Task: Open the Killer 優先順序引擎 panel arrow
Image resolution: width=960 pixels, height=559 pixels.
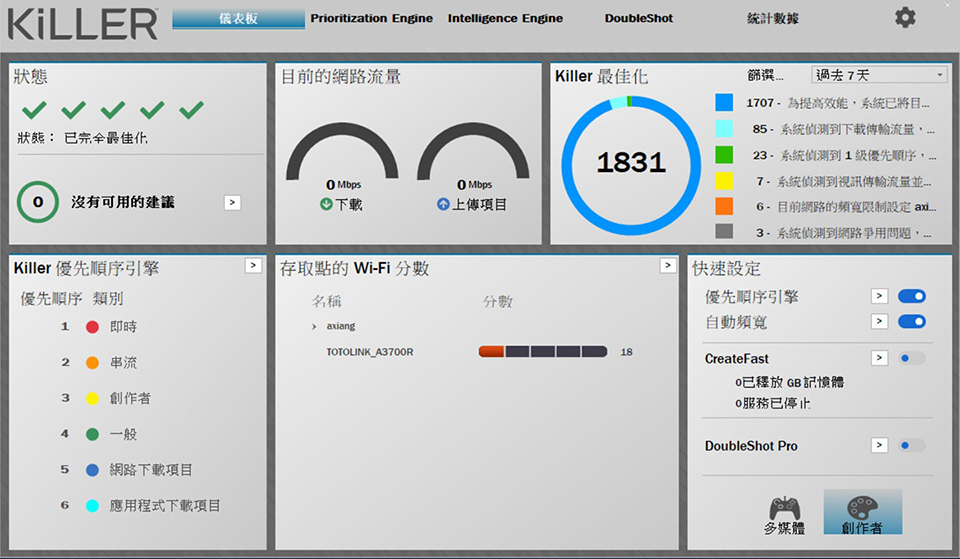Action: click(253, 265)
